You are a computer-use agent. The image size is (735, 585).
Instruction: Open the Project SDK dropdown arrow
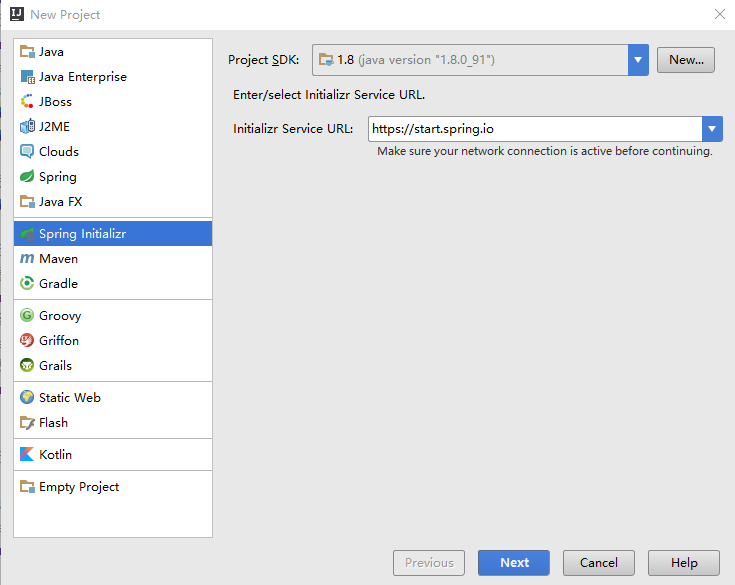coord(638,60)
